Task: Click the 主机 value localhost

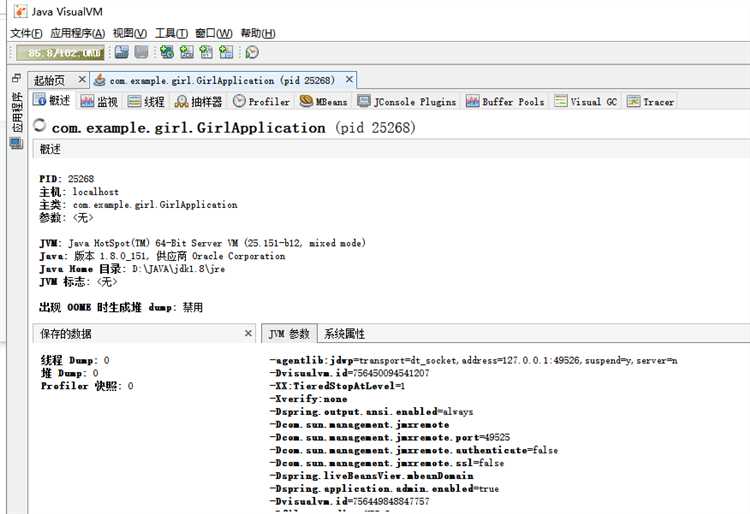Action: 96,192
